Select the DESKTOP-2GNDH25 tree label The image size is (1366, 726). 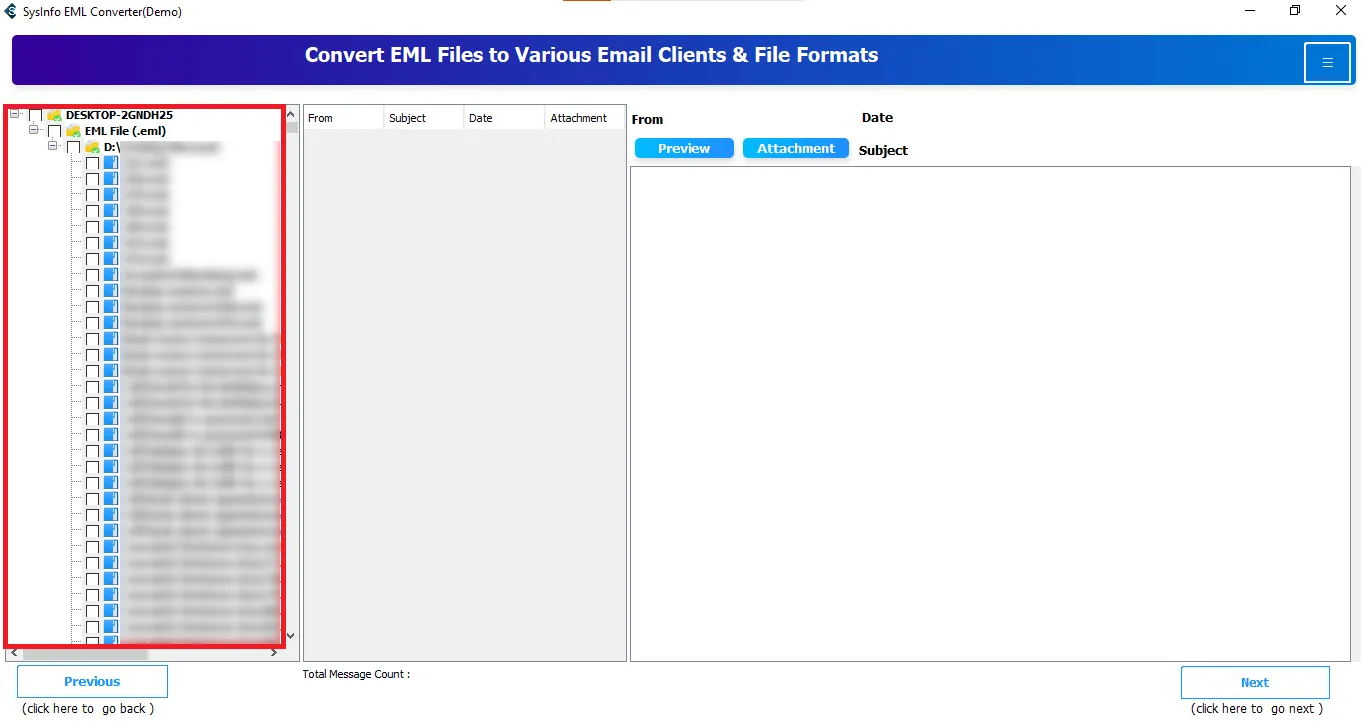(x=119, y=115)
